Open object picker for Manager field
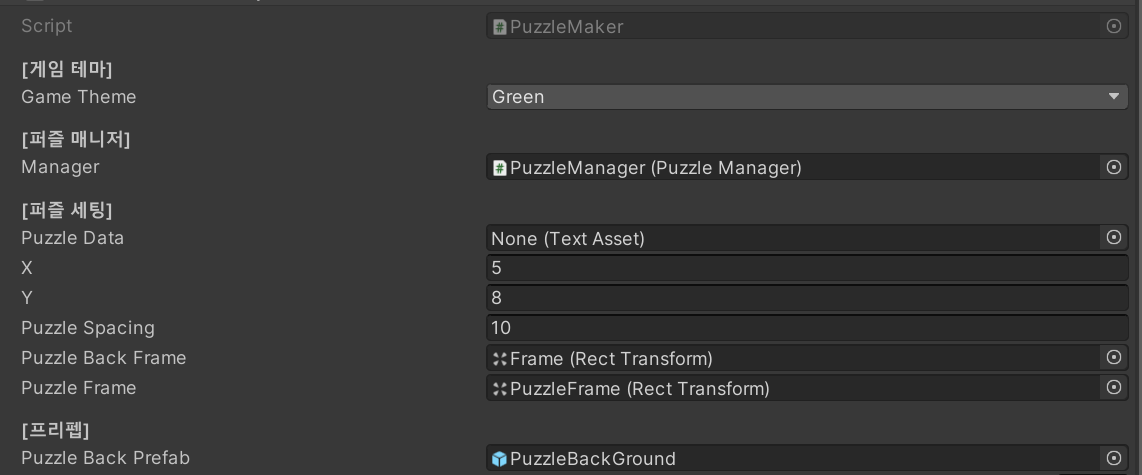This screenshot has width=1142, height=475. (1114, 167)
